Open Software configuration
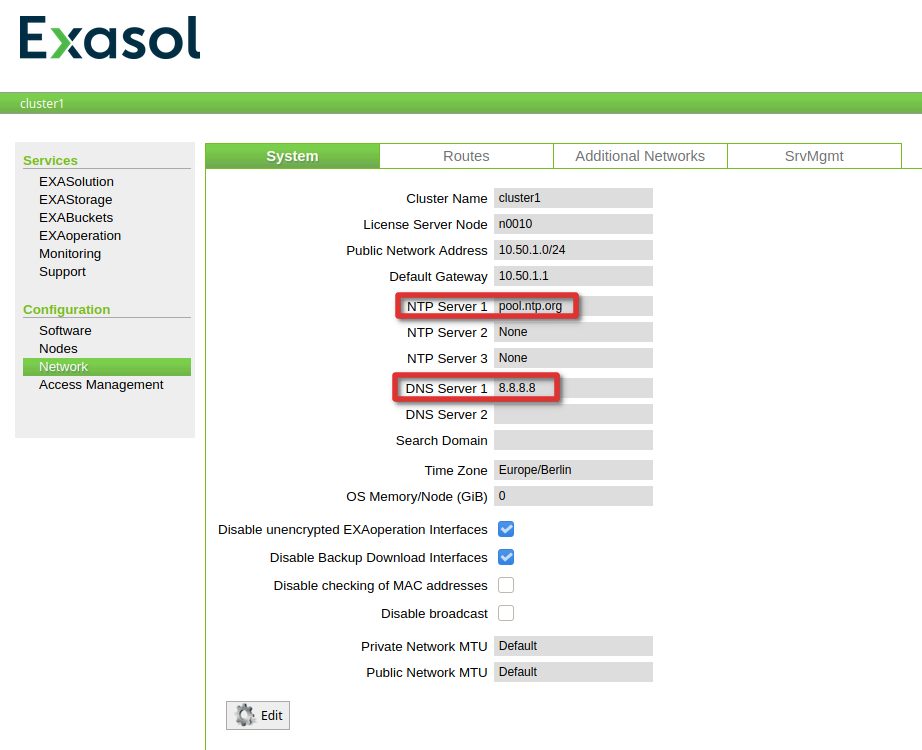Viewport: 922px width, 750px height. click(x=65, y=331)
